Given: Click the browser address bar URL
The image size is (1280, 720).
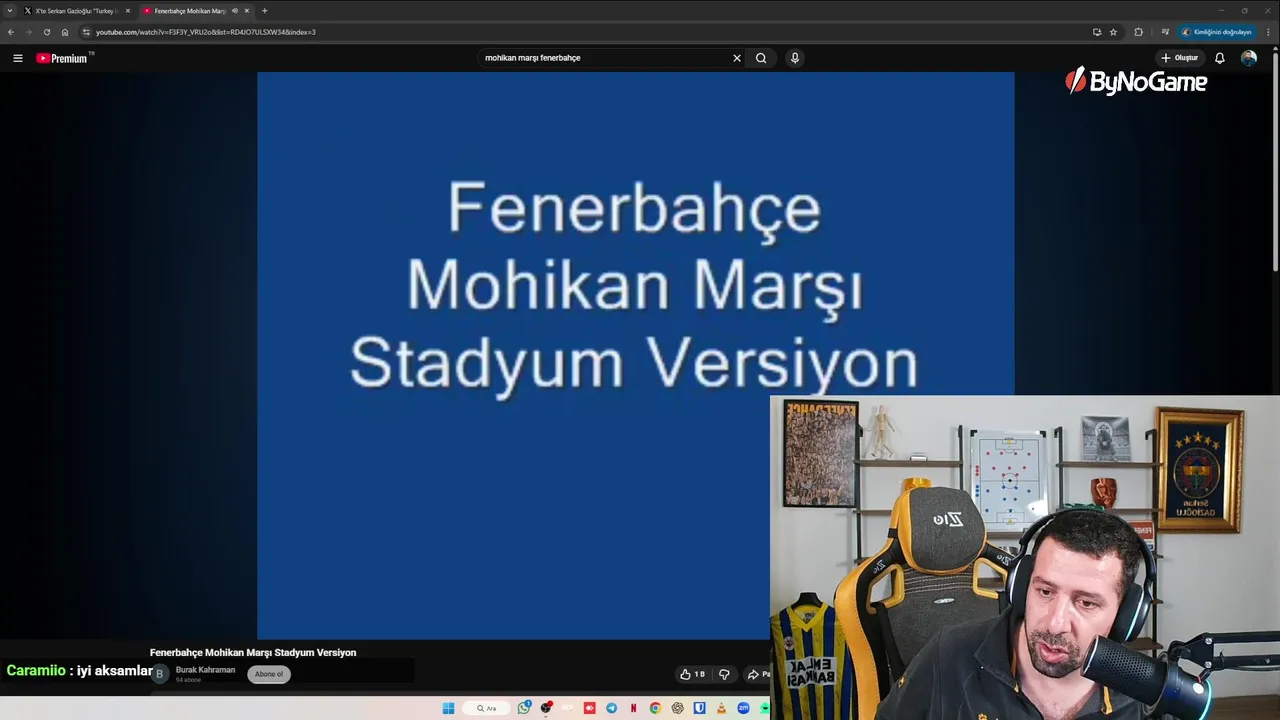Looking at the screenshot, I should [x=205, y=32].
